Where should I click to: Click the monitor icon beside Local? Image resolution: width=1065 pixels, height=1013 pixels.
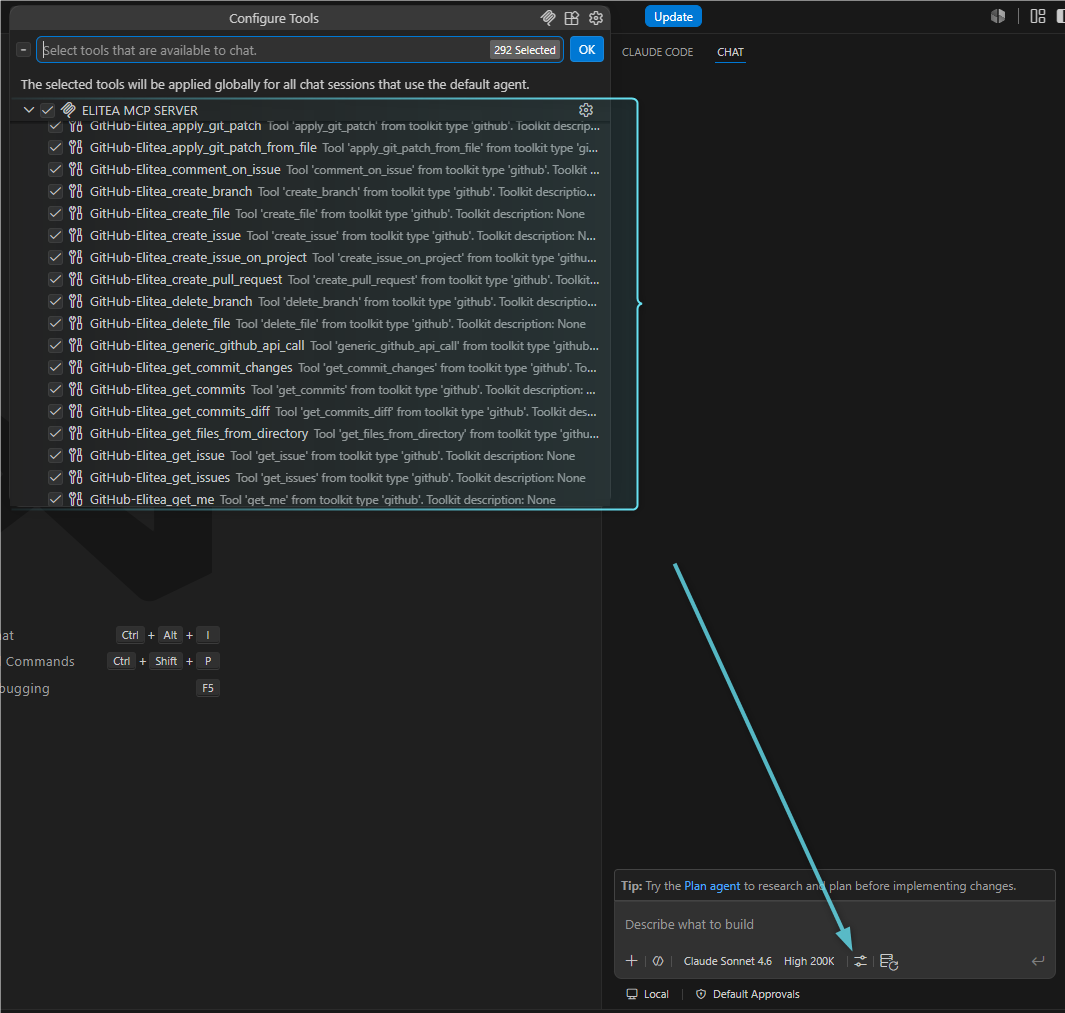pyautogui.click(x=632, y=994)
